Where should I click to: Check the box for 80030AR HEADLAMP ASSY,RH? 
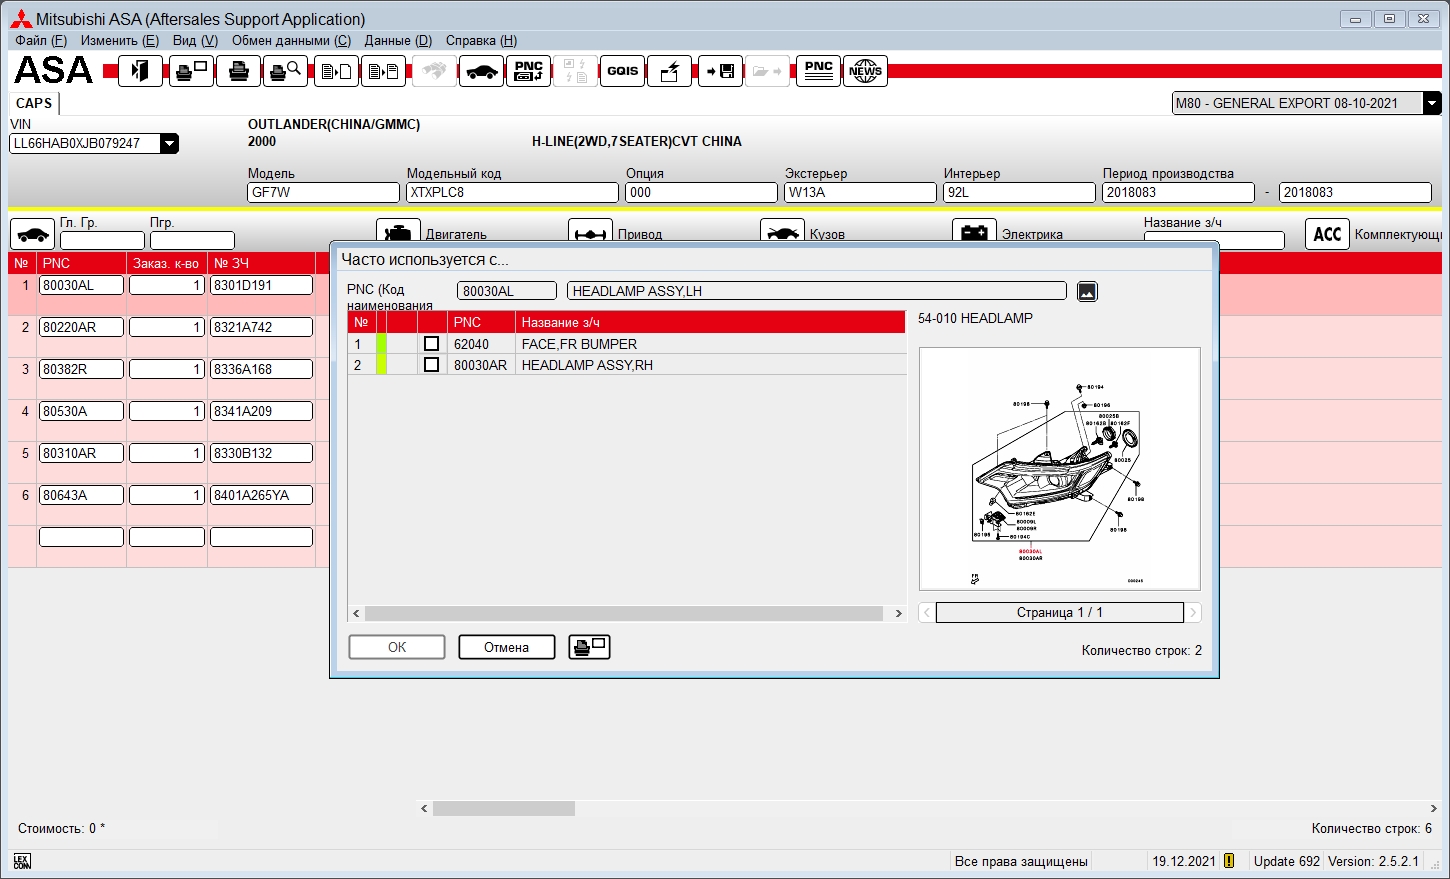431,365
